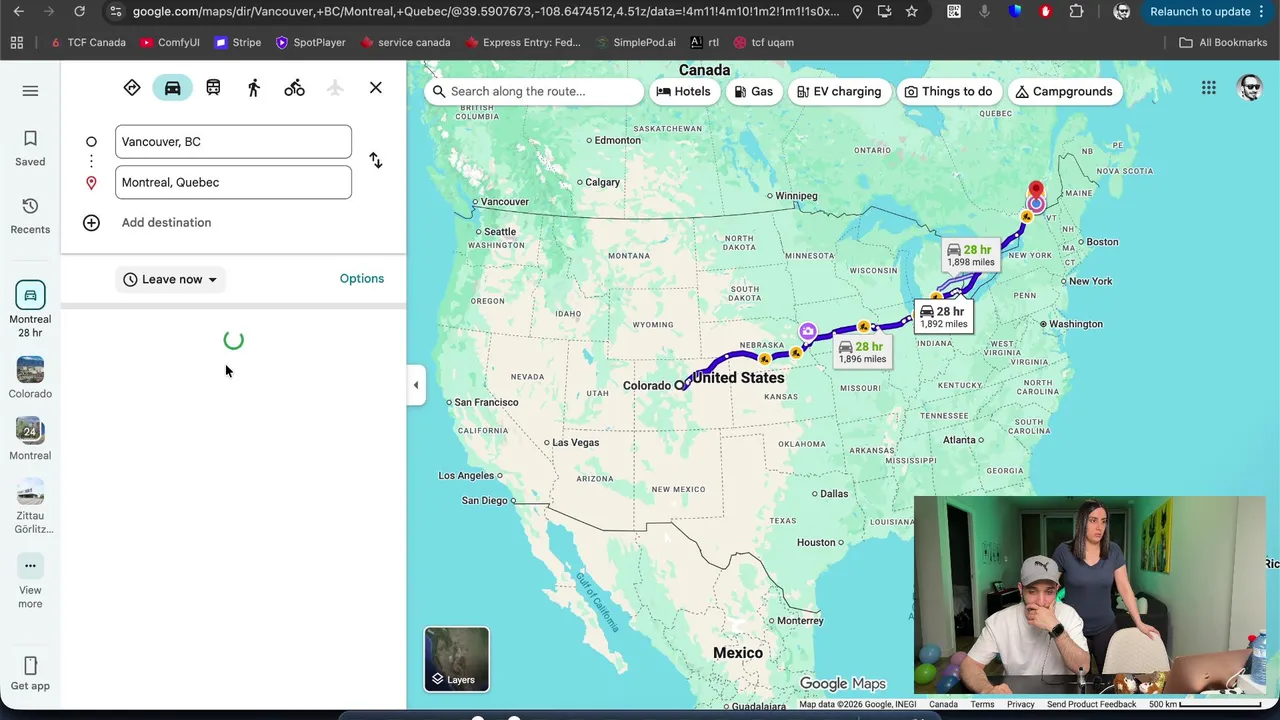Click the browser address bar URL
The height and width of the screenshot is (720, 1280).
tap(486, 12)
